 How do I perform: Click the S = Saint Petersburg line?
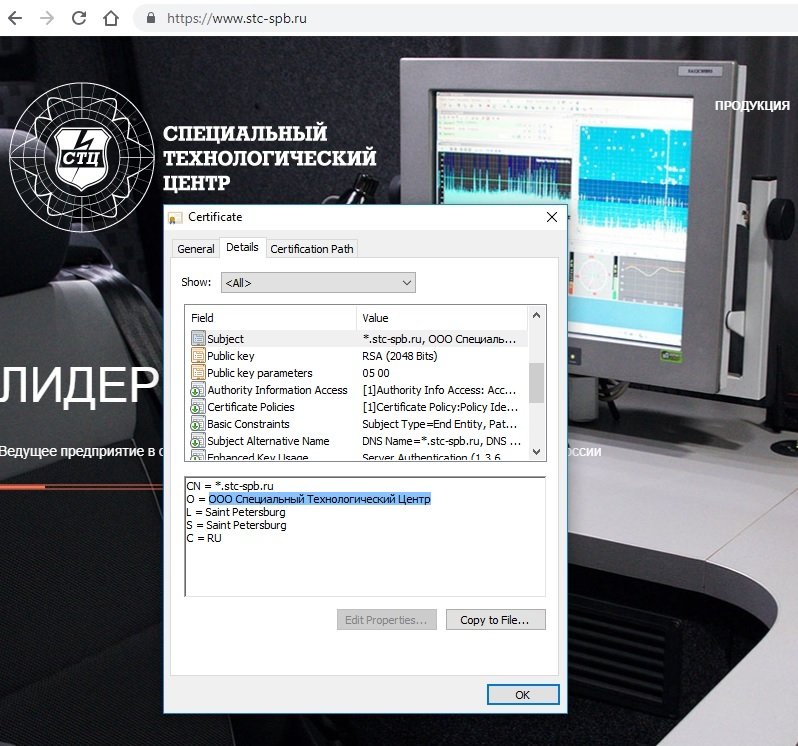[236, 525]
